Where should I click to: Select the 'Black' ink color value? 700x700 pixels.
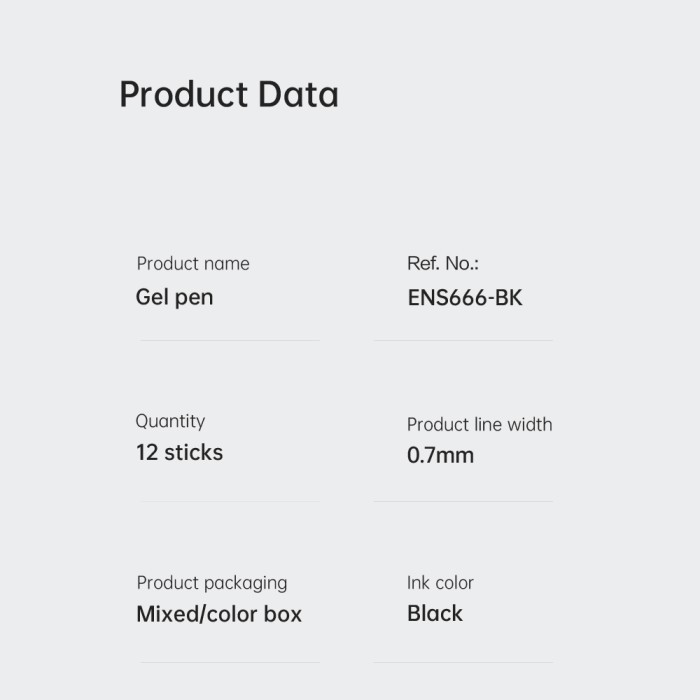click(435, 614)
